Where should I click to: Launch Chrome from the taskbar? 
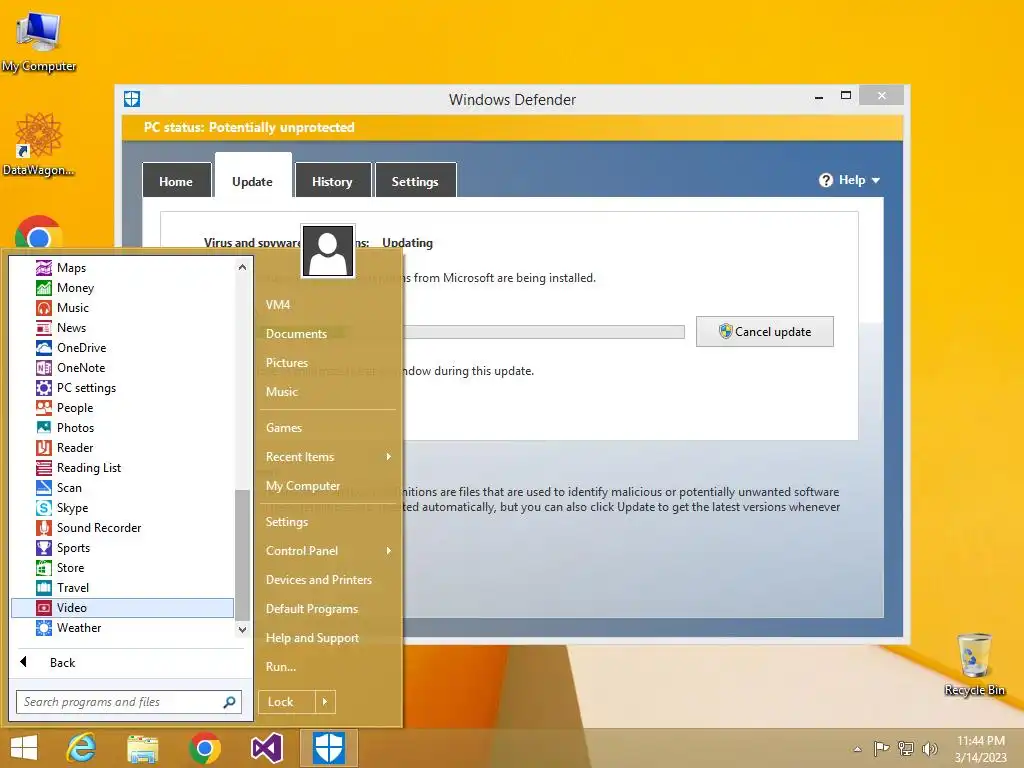pyautogui.click(x=204, y=748)
